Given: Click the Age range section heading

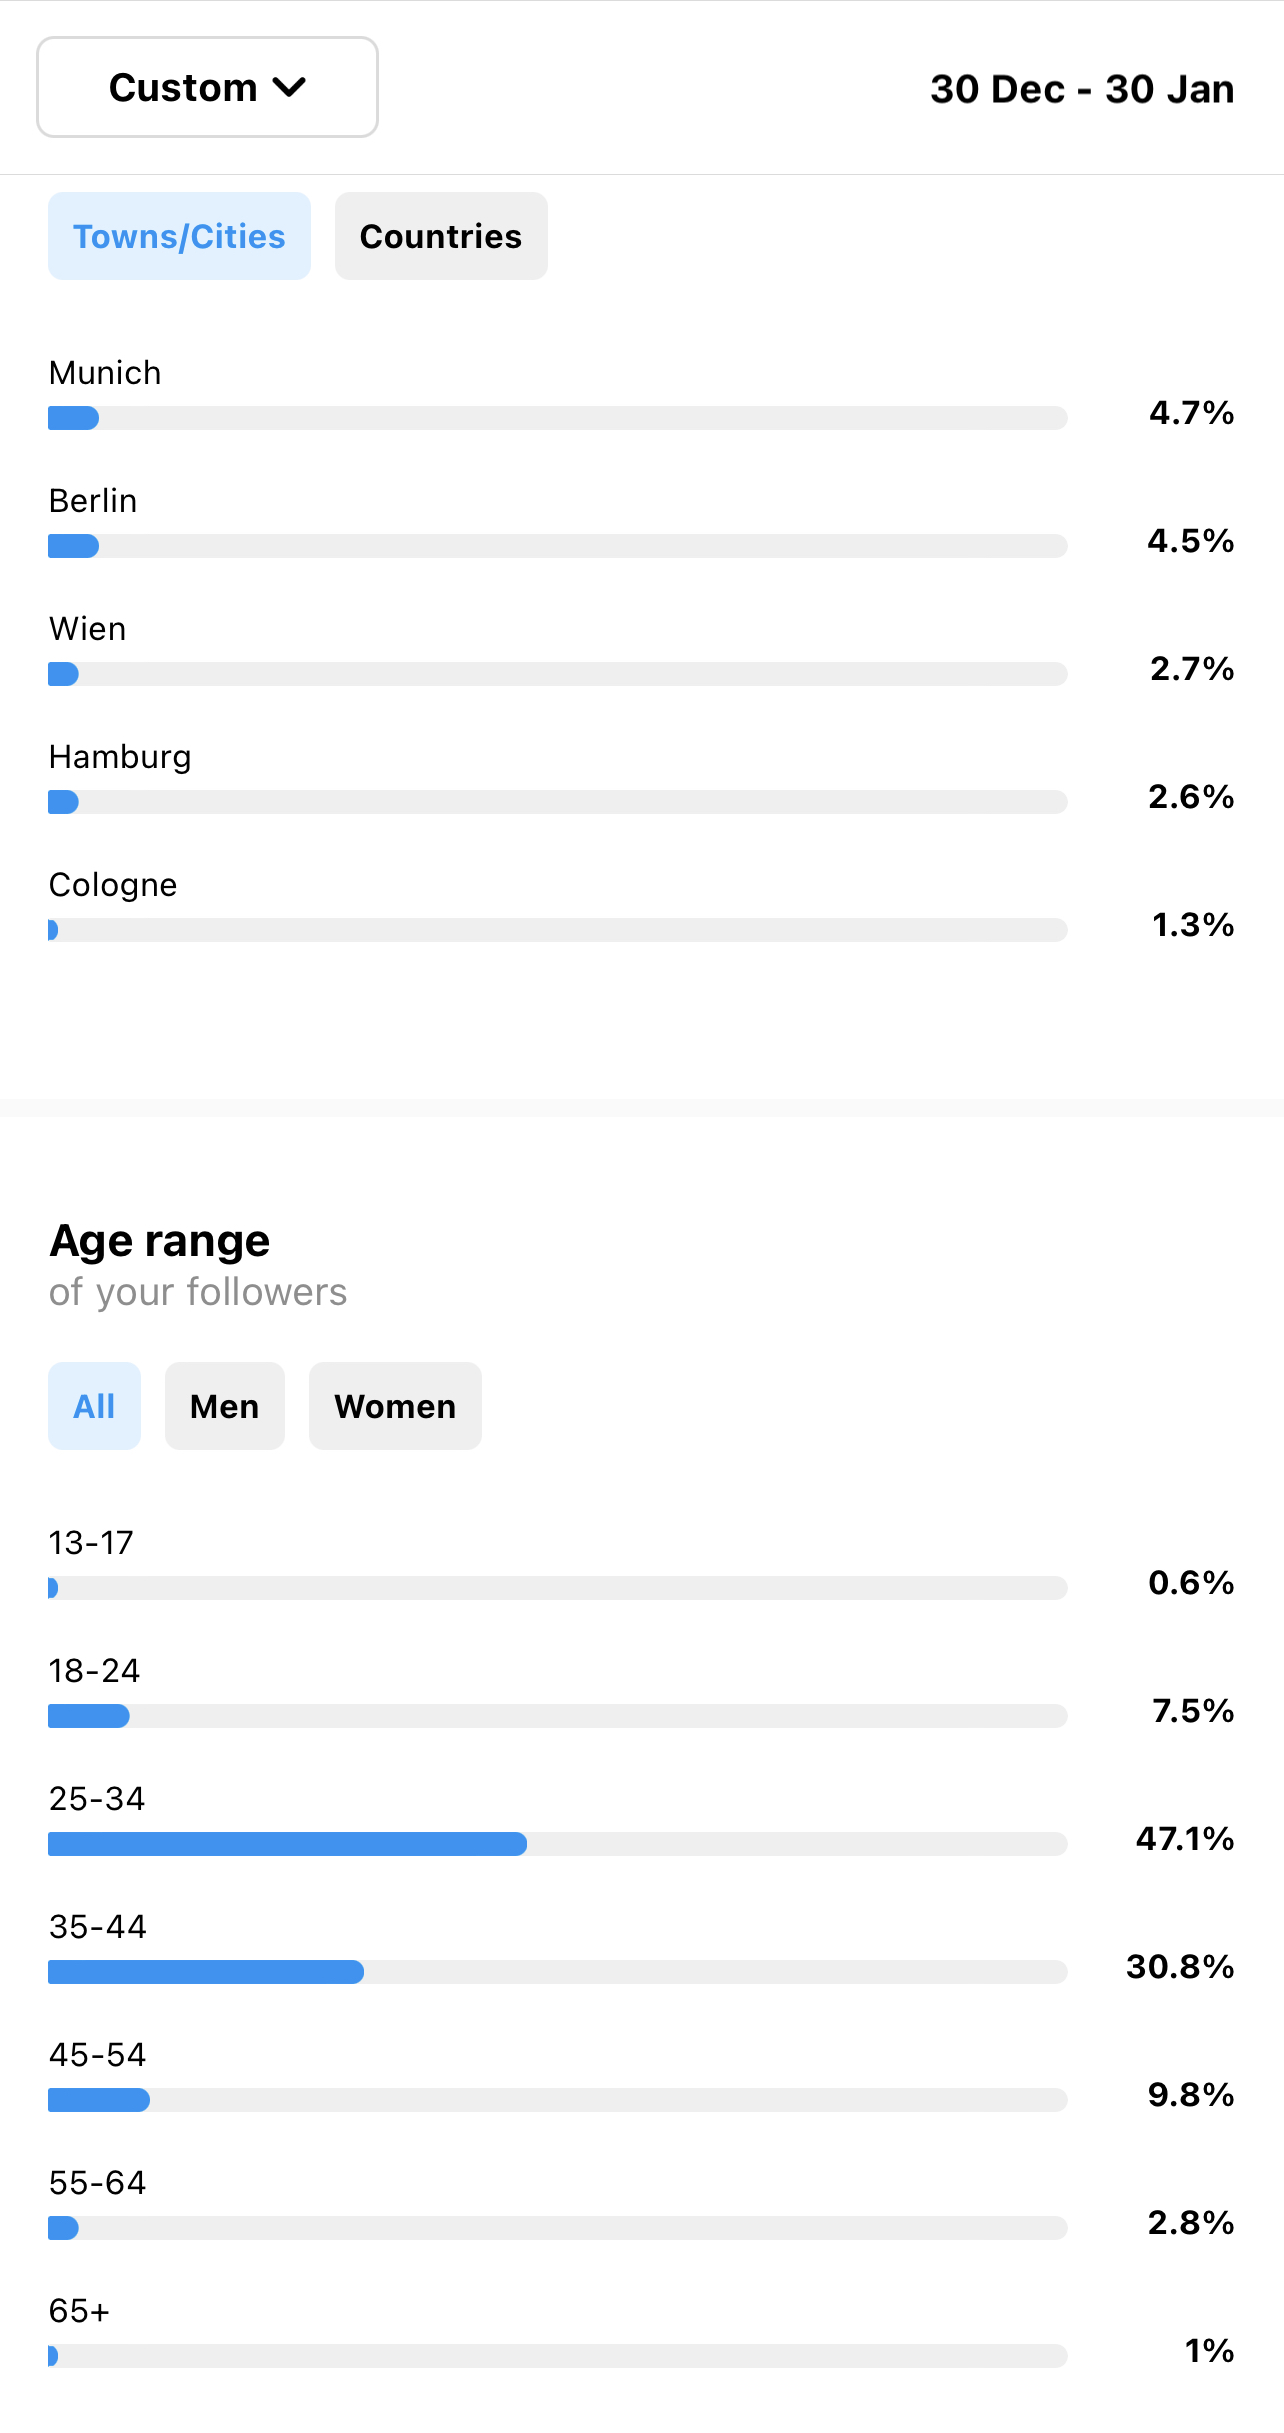Looking at the screenshot, I should pyautogui.click(x=160, y=1241).
